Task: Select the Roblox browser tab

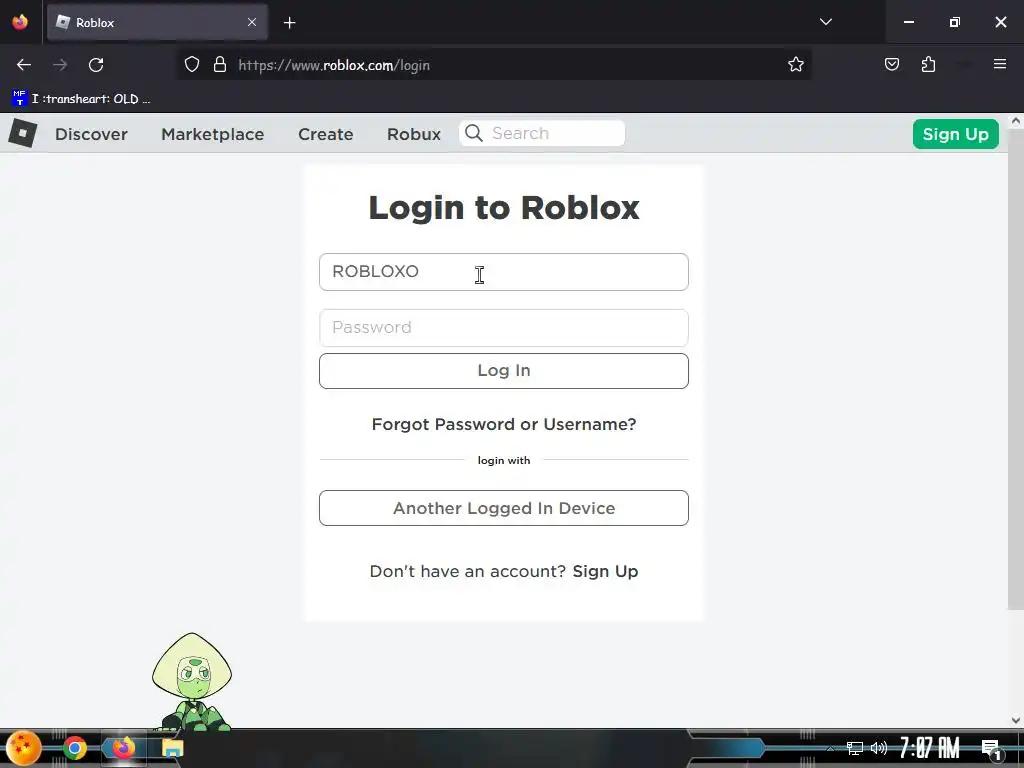Action: 157,22
